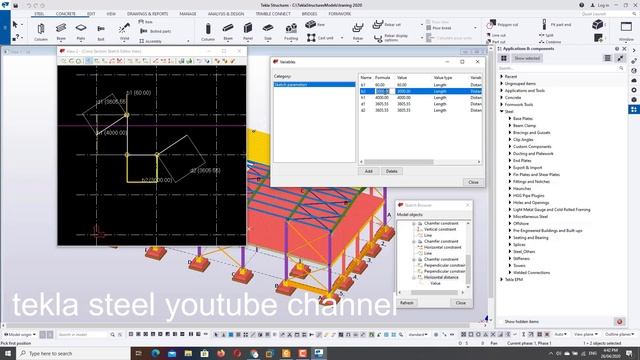Select the Weld tool

[x=124, y=32]
